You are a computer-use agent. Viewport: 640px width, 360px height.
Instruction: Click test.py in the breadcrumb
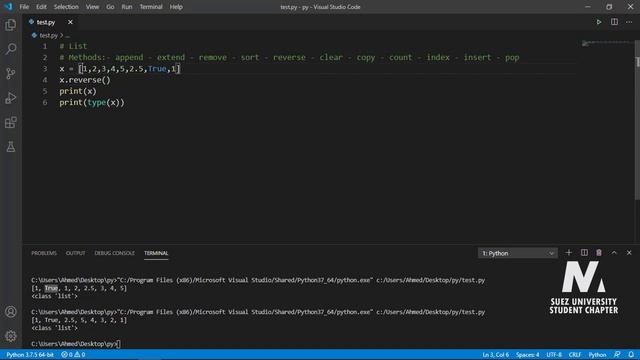click(49, 36)
